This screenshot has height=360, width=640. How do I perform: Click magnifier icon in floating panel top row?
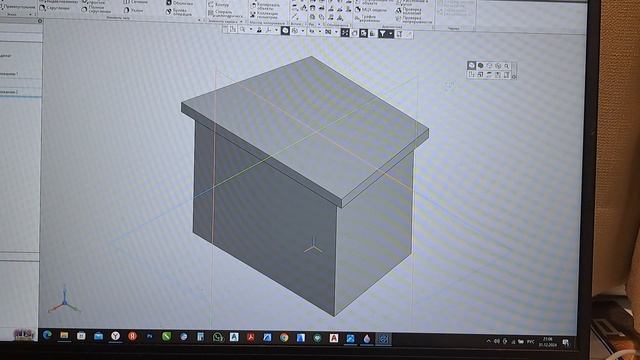[x=507, y=66]
